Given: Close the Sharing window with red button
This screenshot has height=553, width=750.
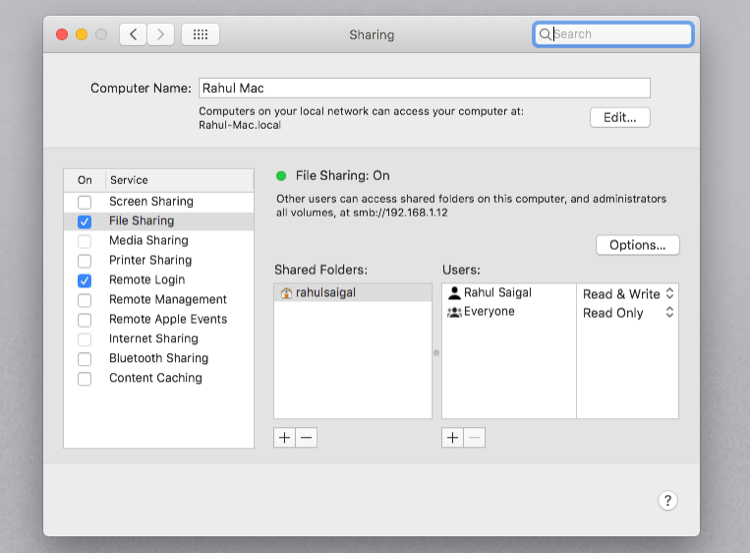Looking at the screenshot, I should [62, 34].
